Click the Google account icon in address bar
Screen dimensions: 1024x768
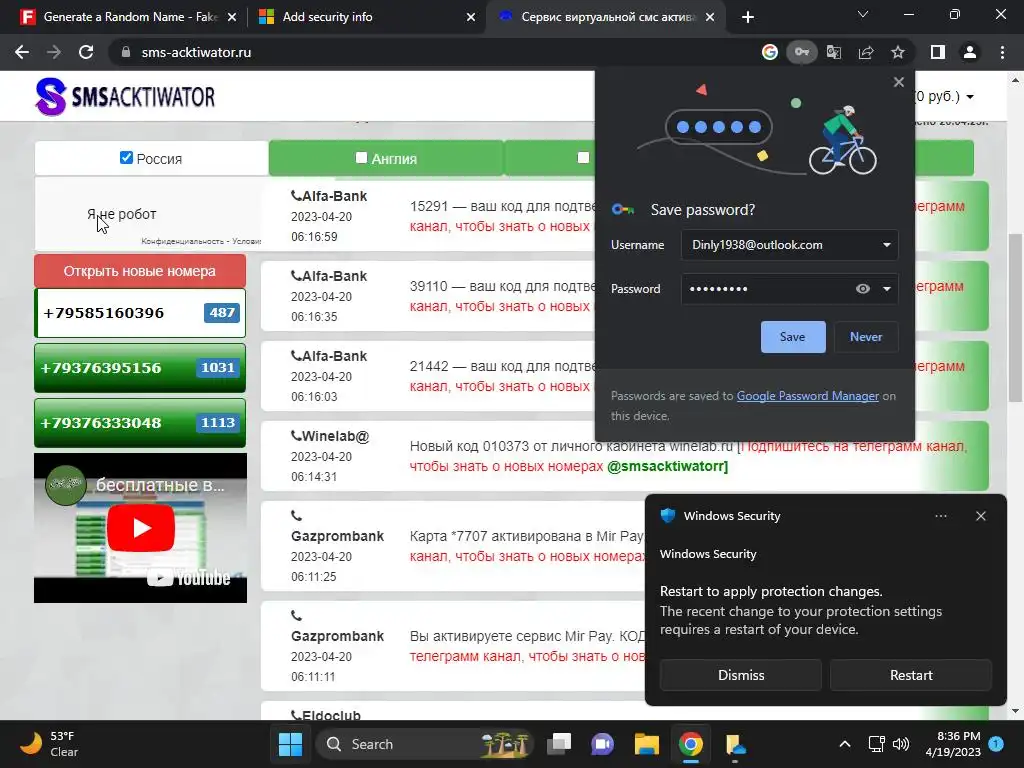(x=770, y=52)
